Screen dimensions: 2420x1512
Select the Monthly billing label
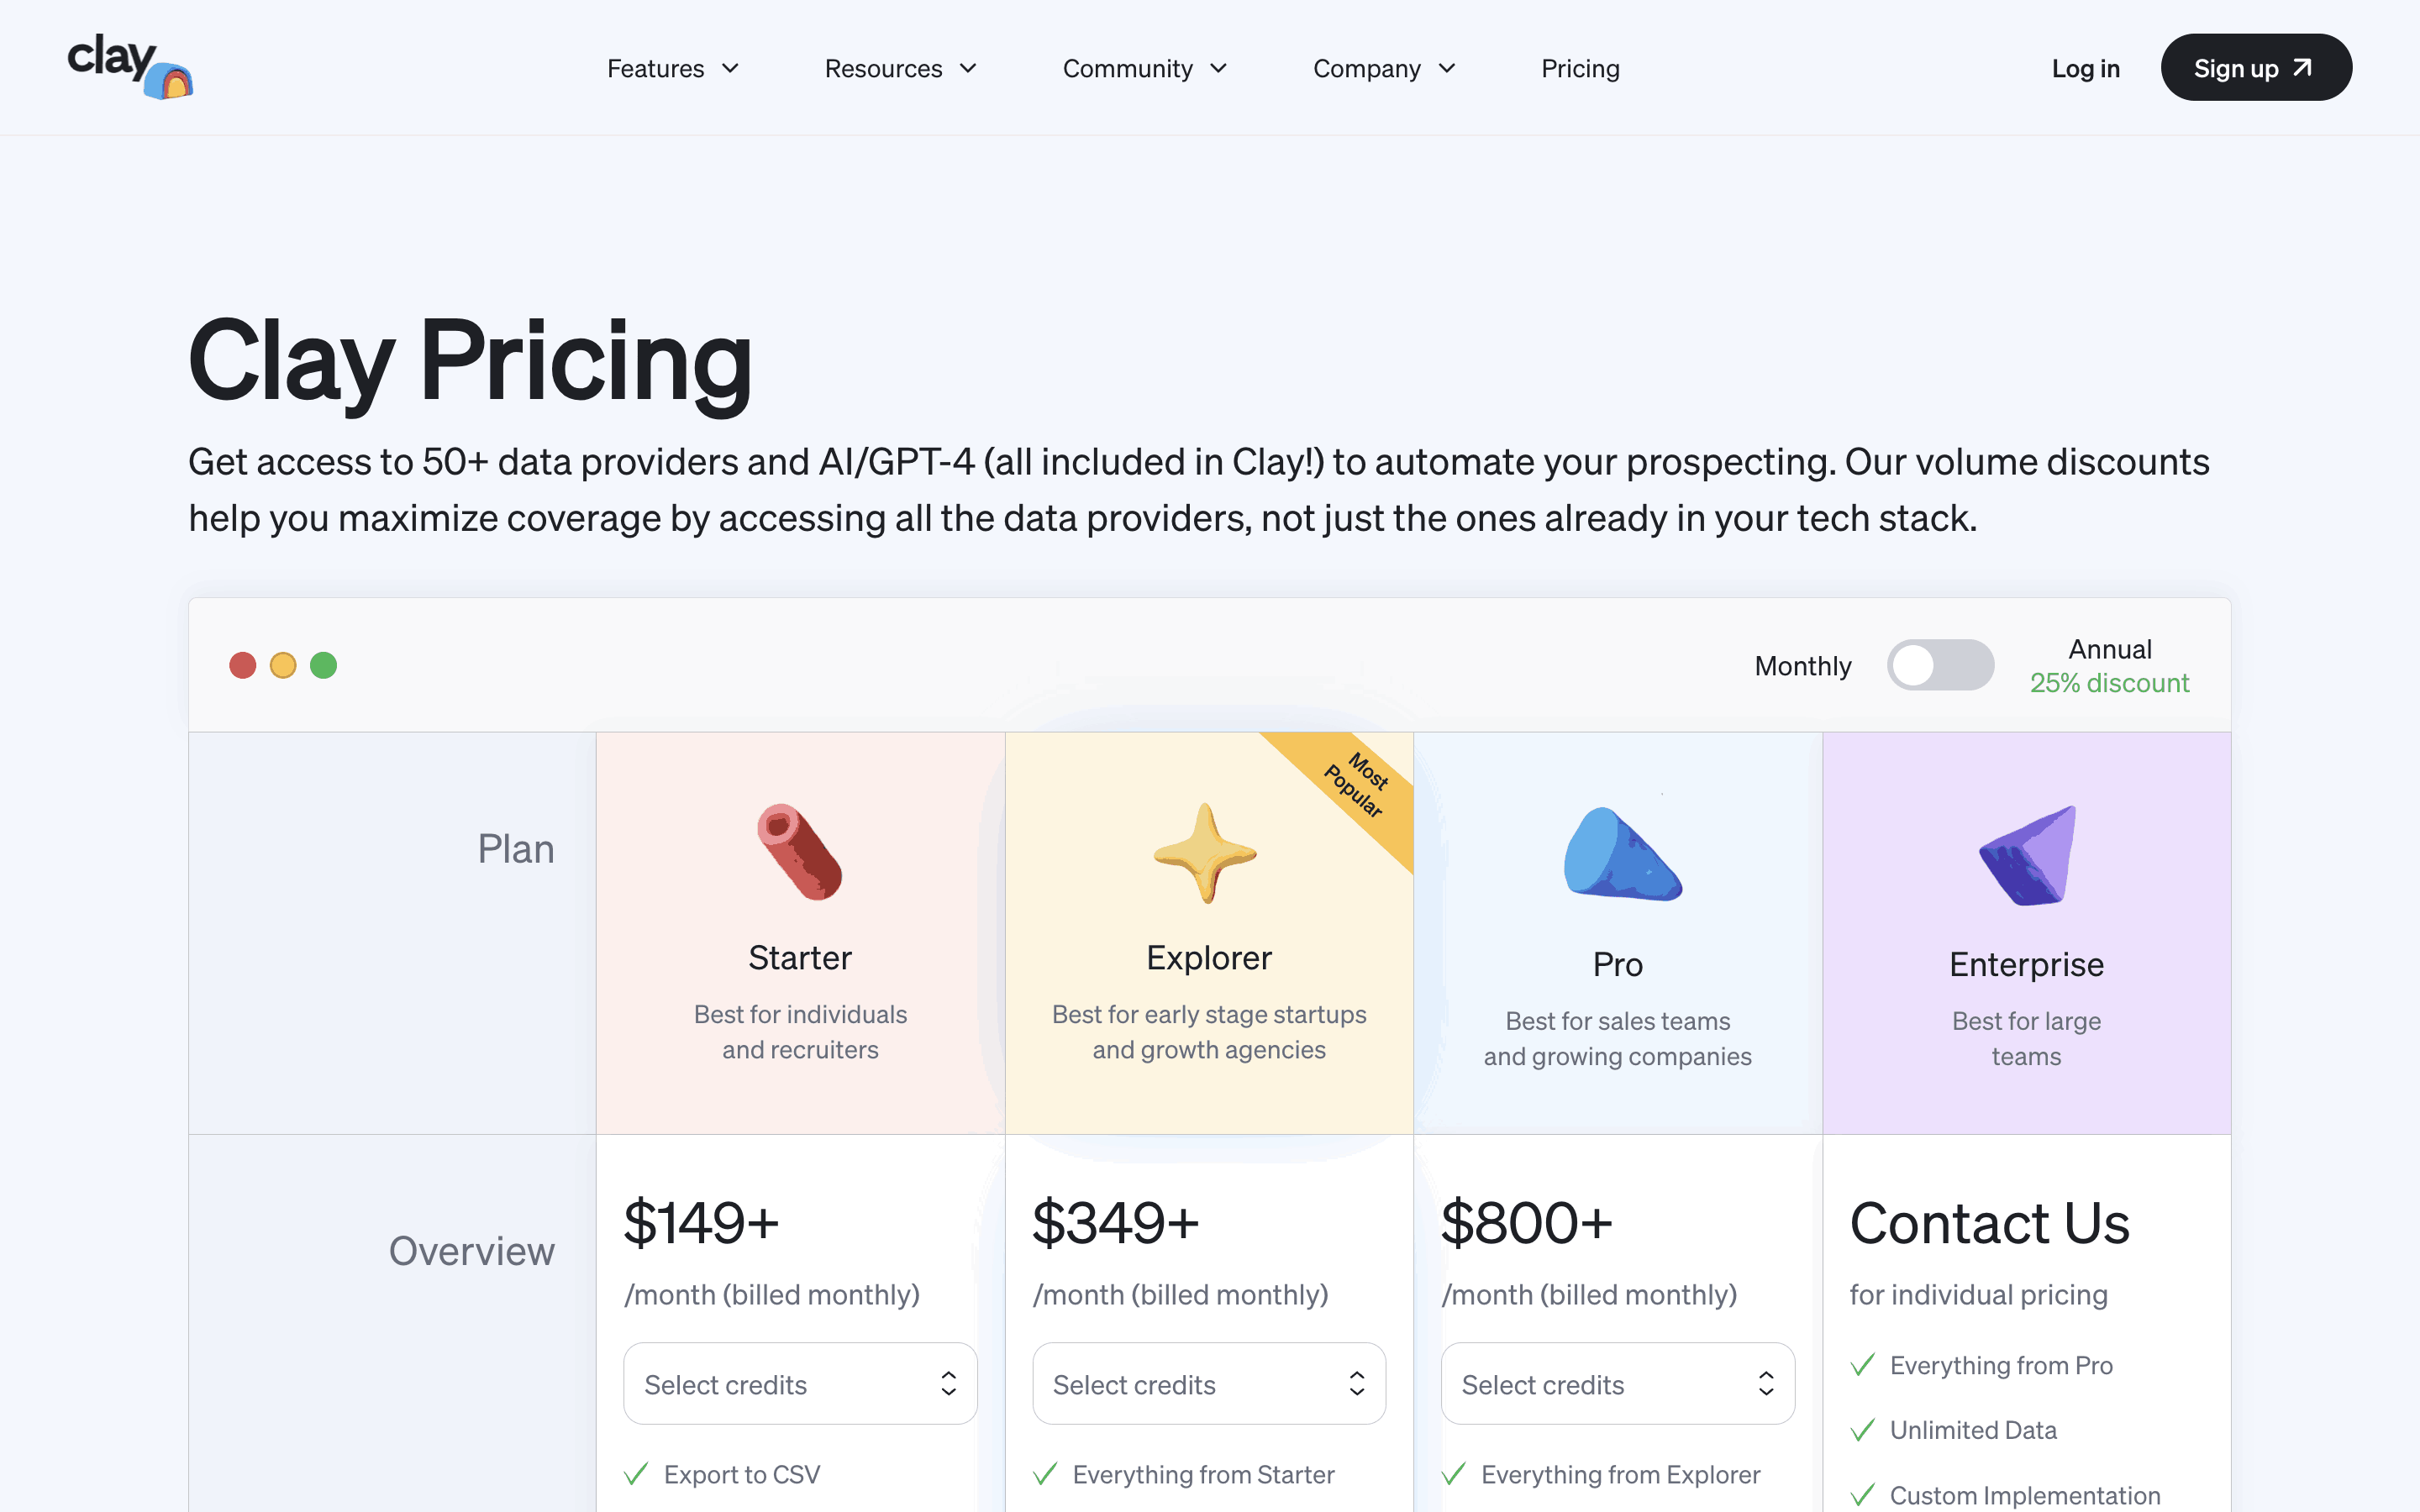pos(1803,666)
